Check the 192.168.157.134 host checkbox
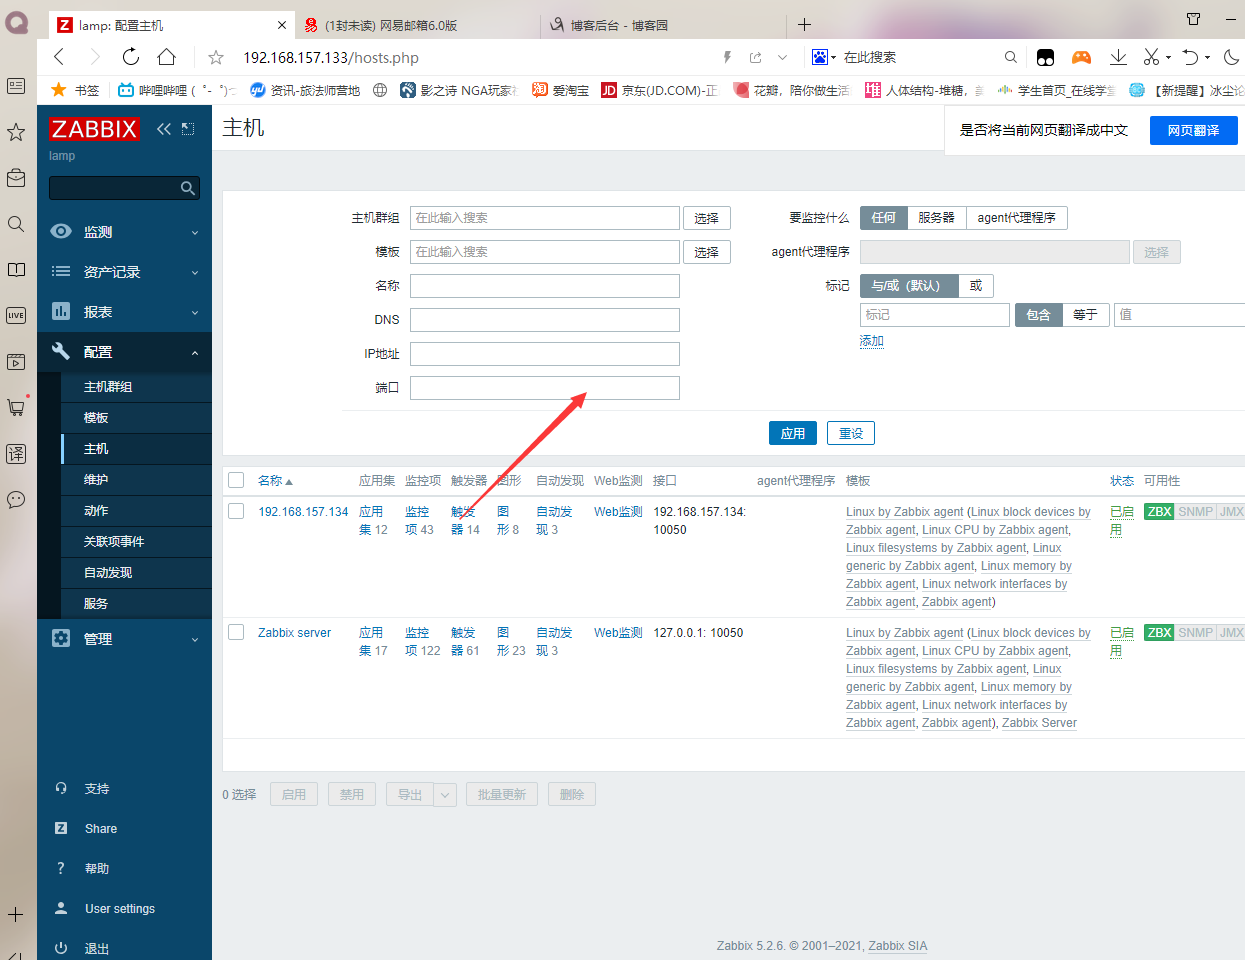Viewport: 1245px width, 960px height. (236, 511)
